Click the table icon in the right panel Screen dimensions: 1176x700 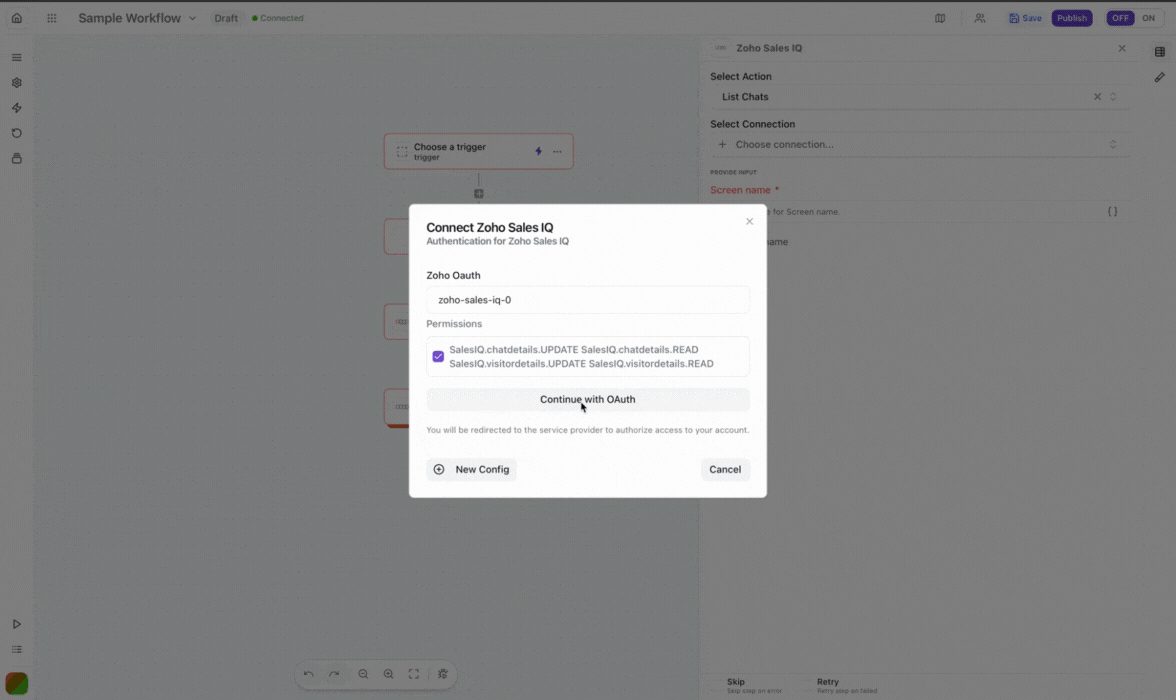[1160, 51]
